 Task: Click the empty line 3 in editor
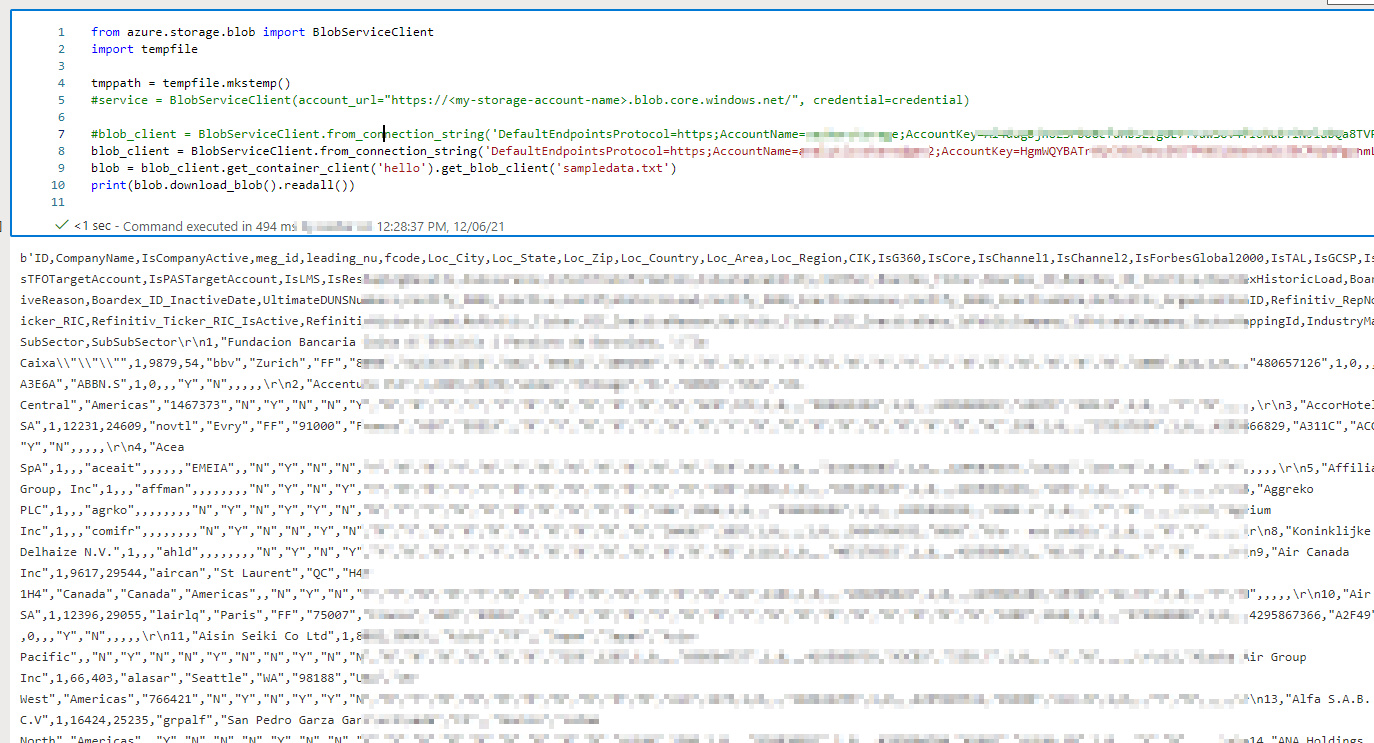click(x=700, y=66)
